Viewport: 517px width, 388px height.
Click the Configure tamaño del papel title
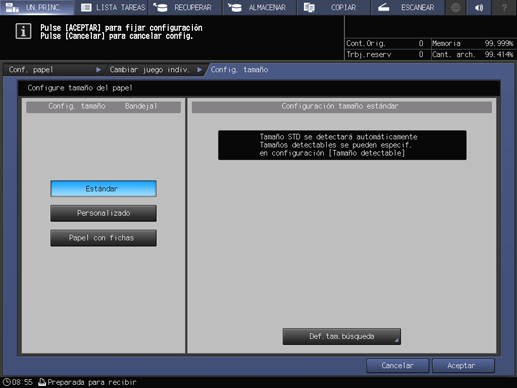(80, 88)
